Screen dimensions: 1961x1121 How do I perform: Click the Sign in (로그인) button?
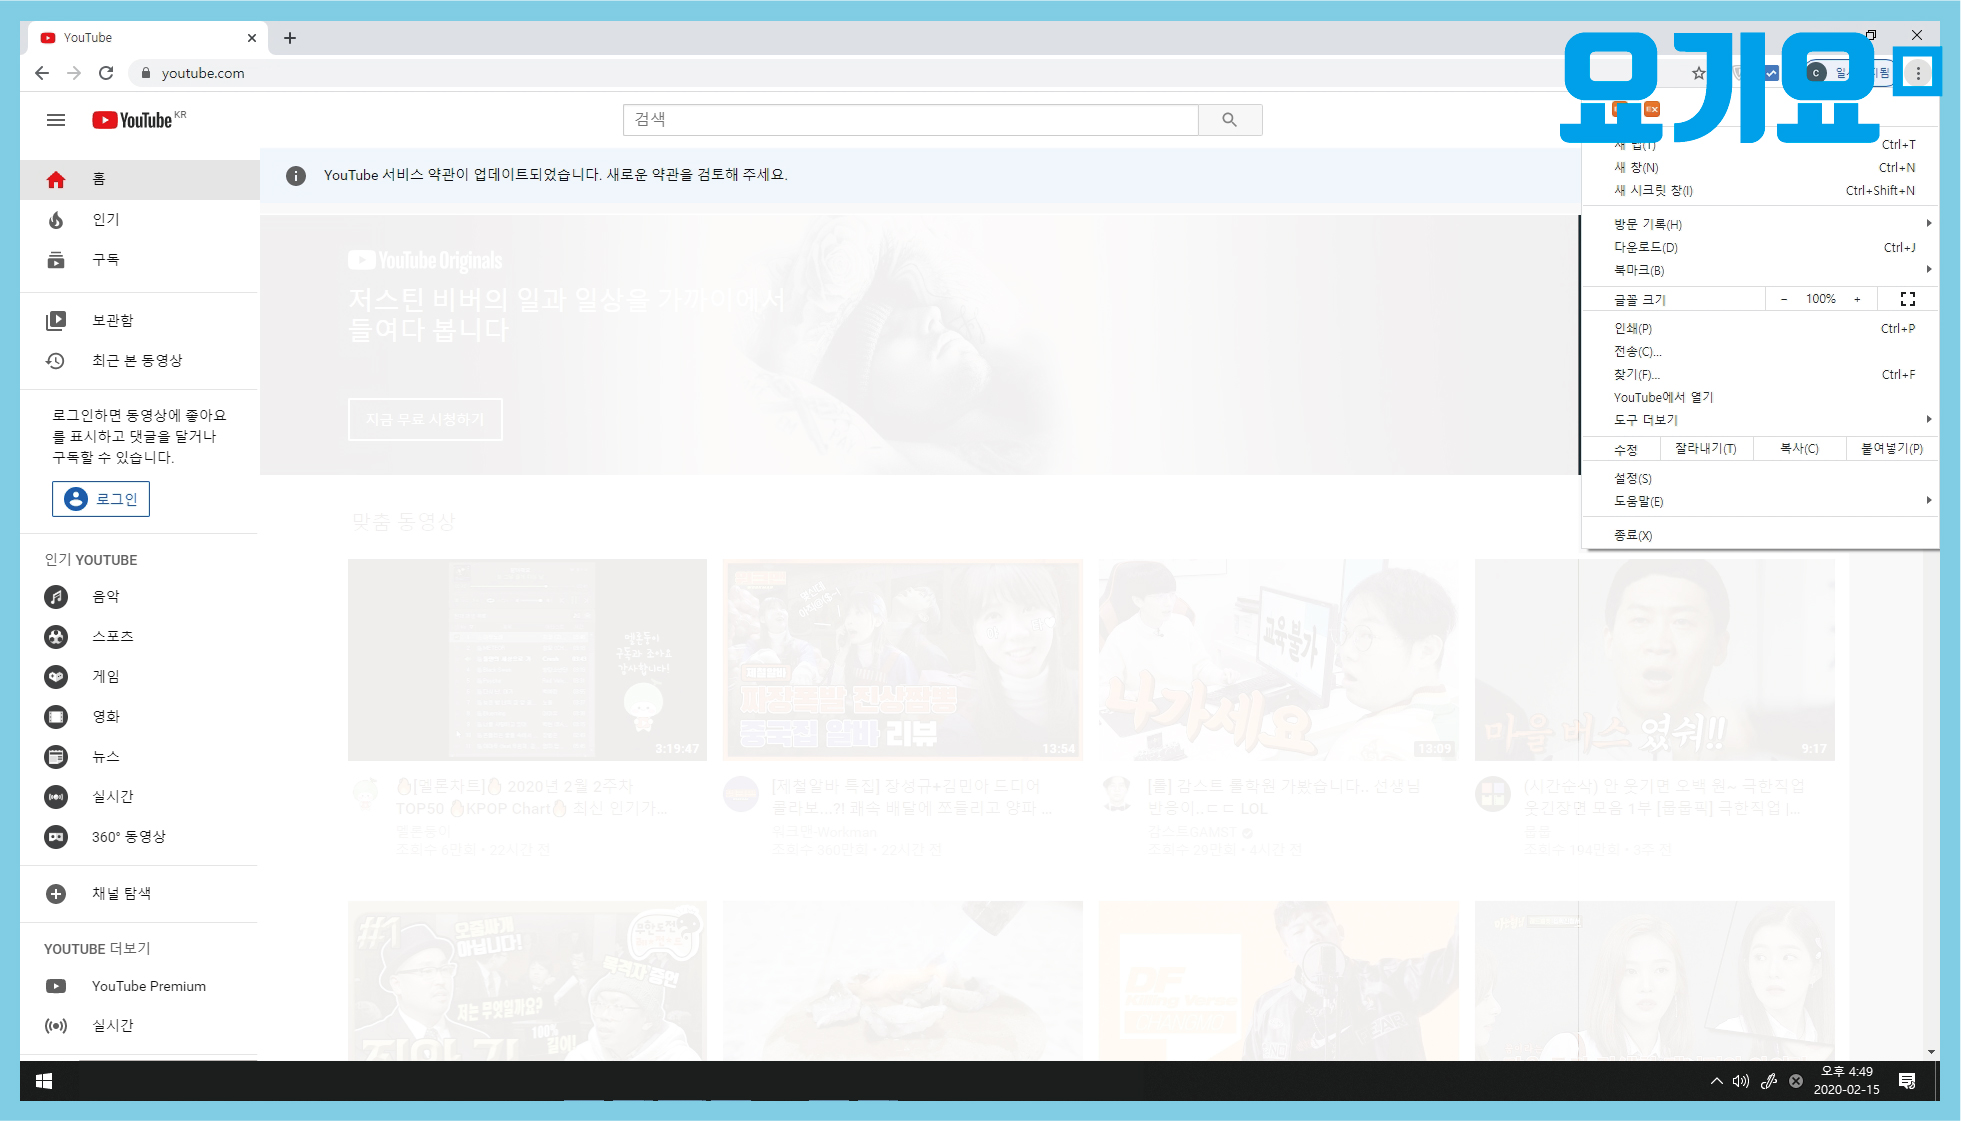coord(101,499)
